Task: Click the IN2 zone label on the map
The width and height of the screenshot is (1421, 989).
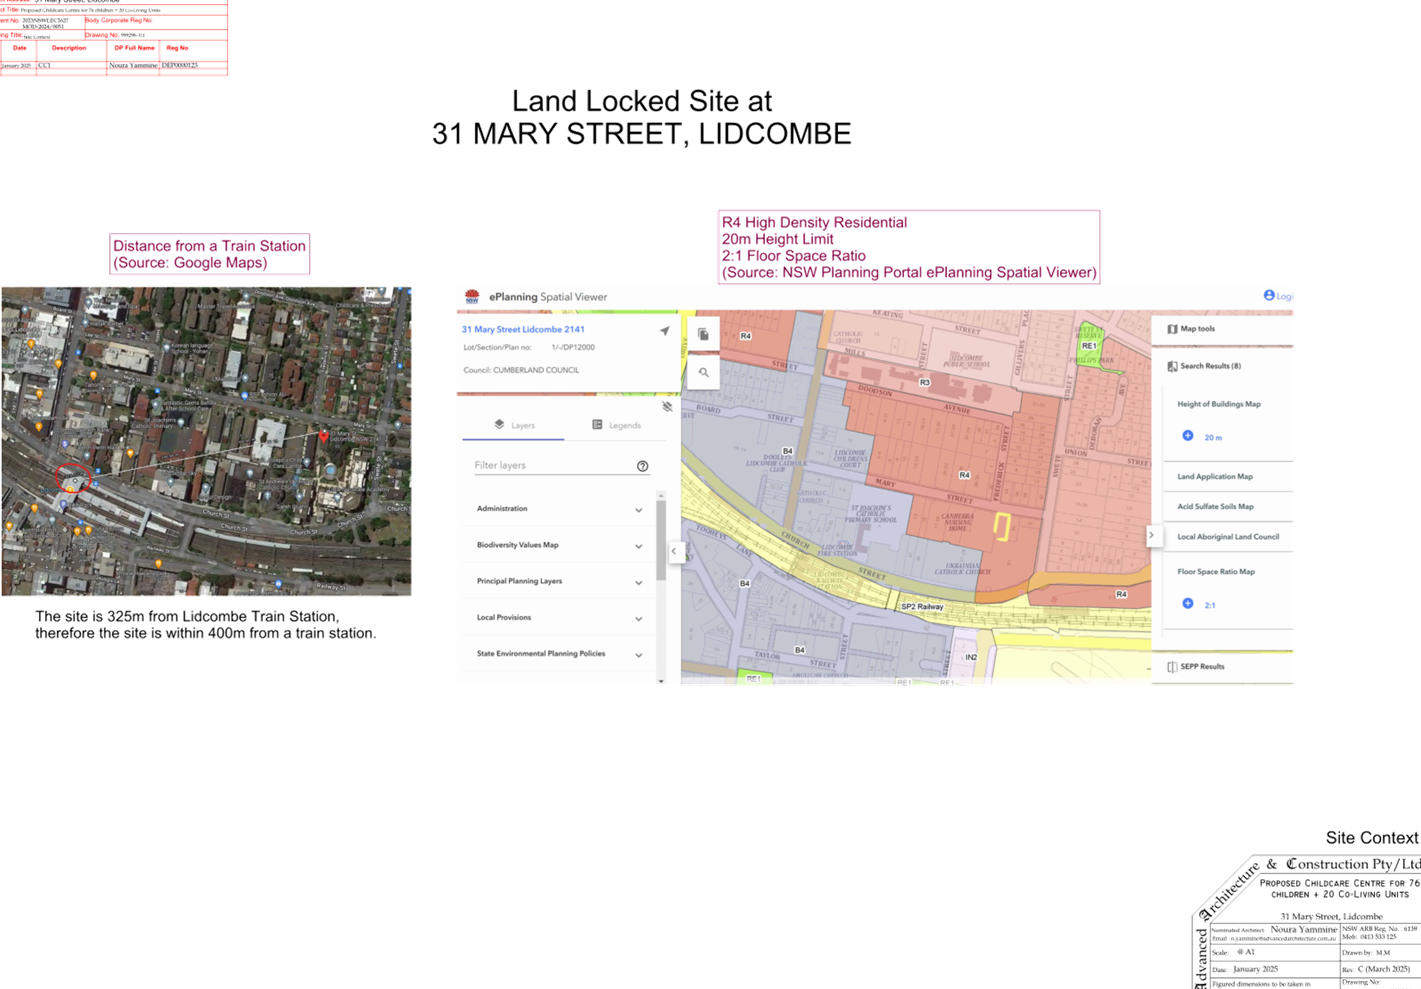Action: 971,657
